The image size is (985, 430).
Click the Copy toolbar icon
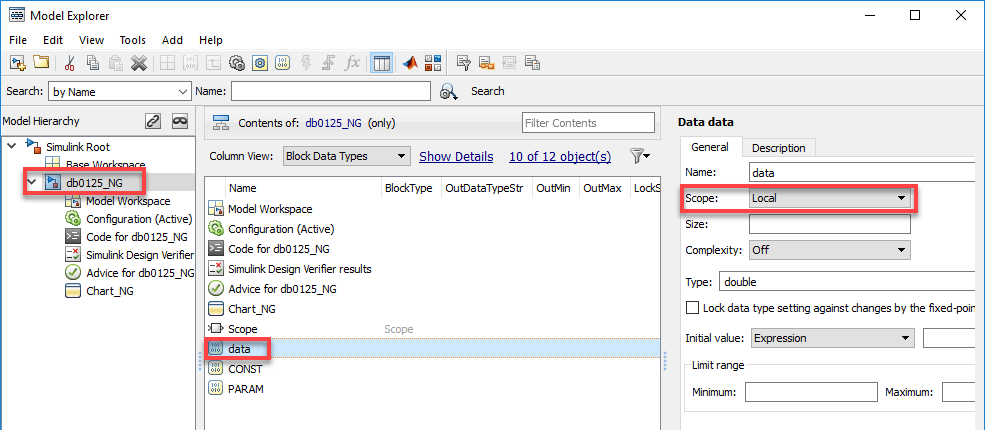click(93, 63)
